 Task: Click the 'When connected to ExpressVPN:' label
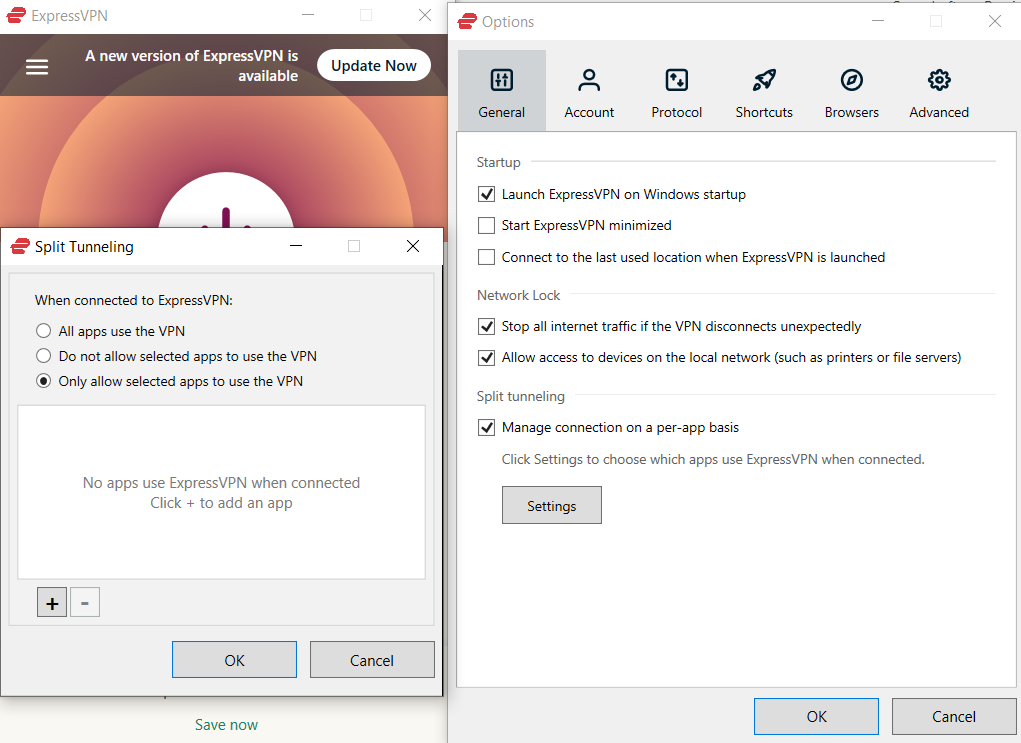tap(133, 300)
